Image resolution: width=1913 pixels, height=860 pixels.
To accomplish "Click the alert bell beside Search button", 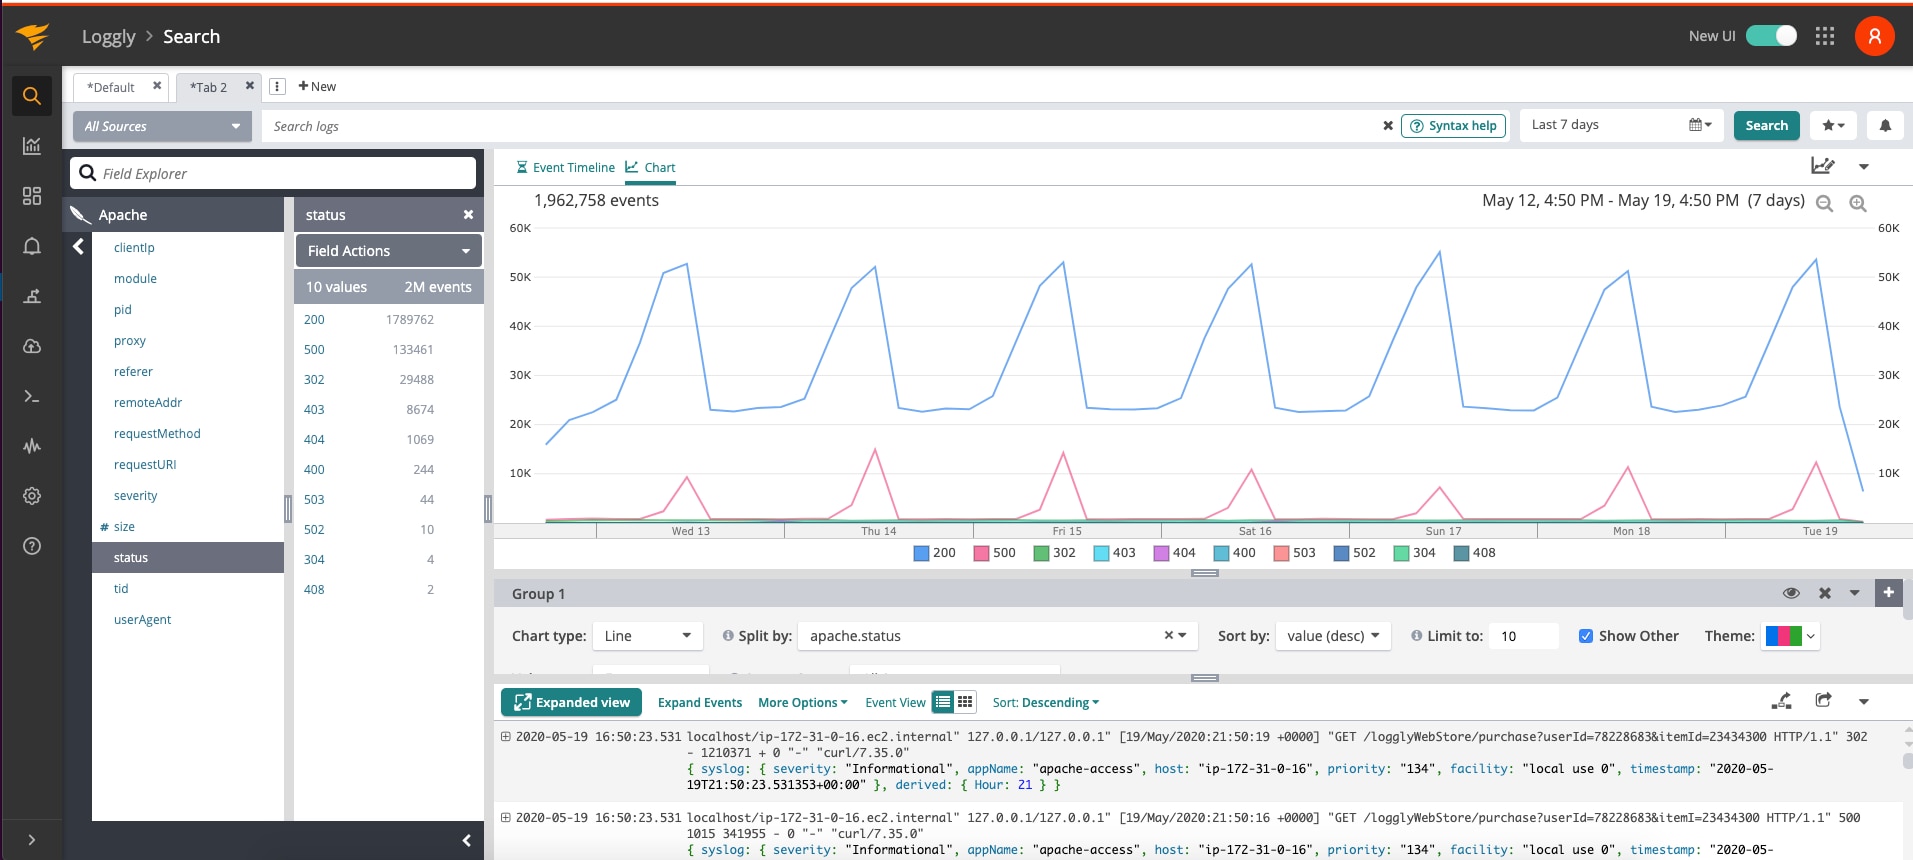I will 1885,126.
